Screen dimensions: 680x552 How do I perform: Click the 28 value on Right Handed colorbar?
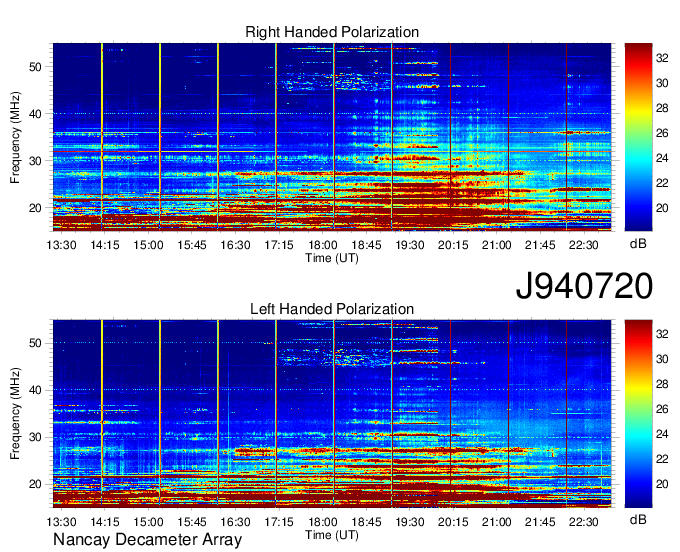click(x=662, y=108)
